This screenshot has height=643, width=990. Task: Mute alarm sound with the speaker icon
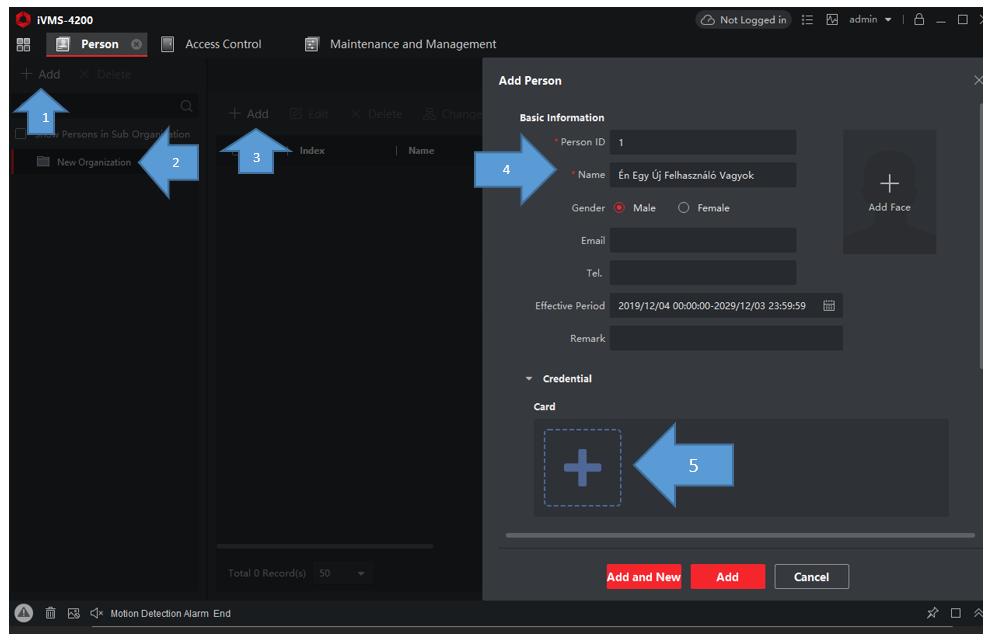(x=97, y=613)
